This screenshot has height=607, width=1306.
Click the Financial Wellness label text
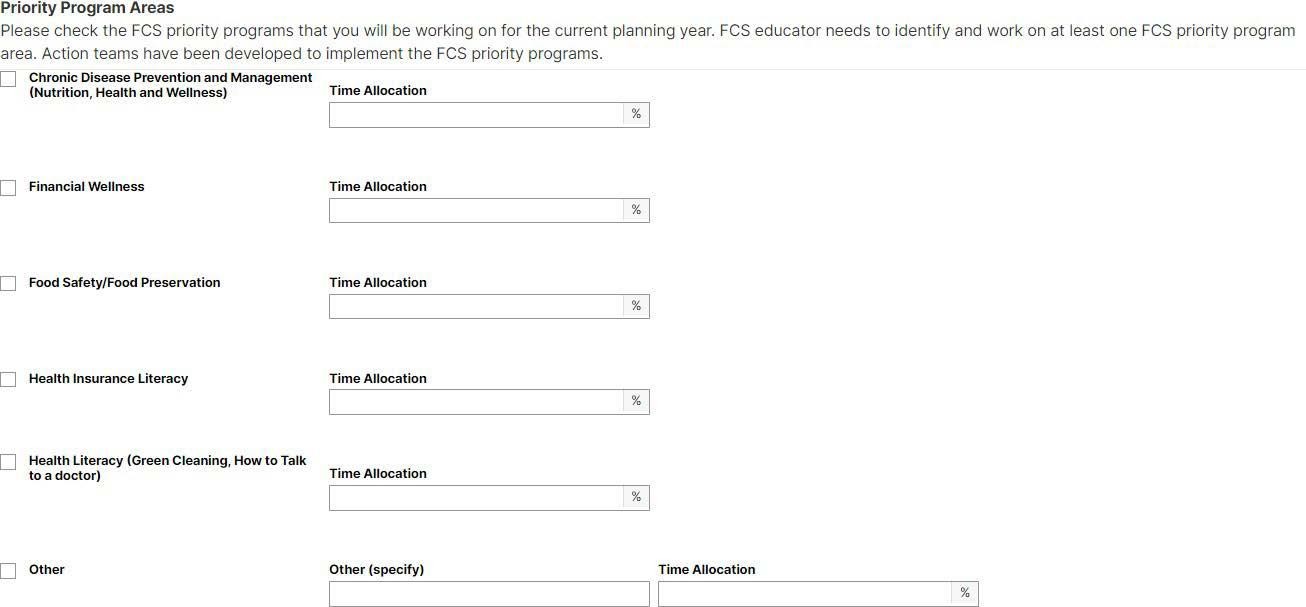pos(86,186)
